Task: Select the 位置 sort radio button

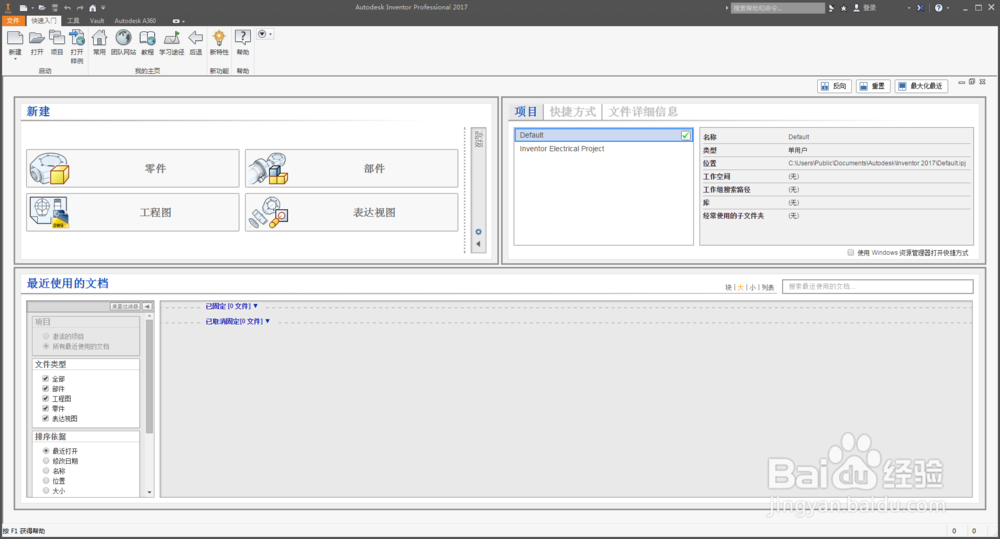Action: tap(46, 480)
